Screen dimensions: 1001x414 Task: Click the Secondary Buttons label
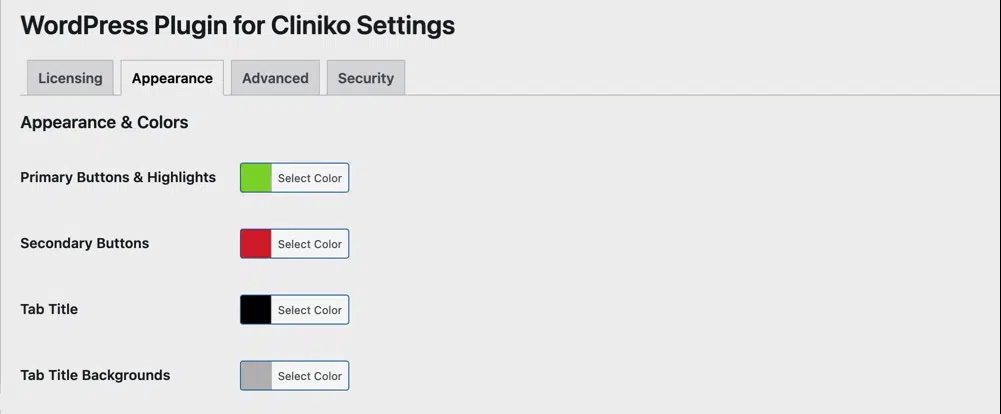85,243
